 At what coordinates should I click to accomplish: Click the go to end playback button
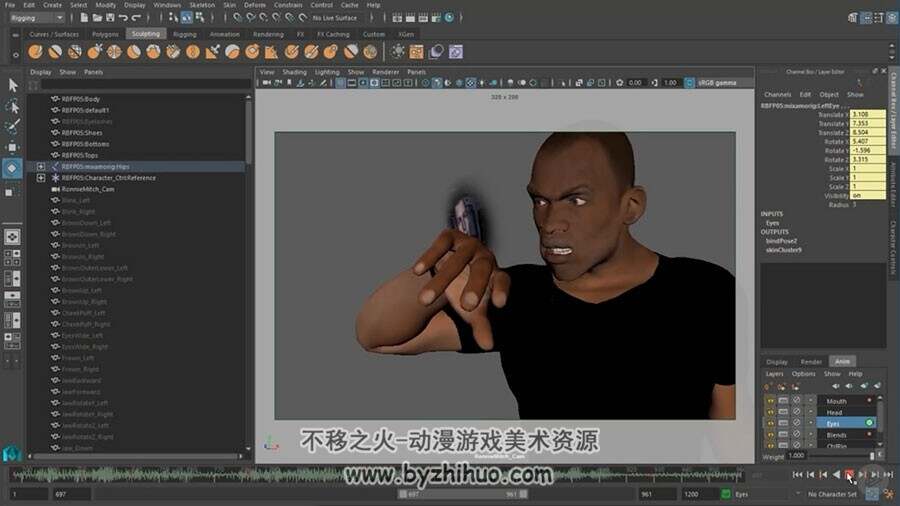(x=888, y=474)
